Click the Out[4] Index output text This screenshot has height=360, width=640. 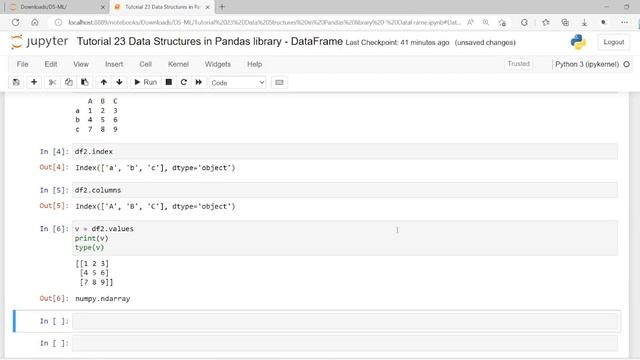(x=155, y=168)
